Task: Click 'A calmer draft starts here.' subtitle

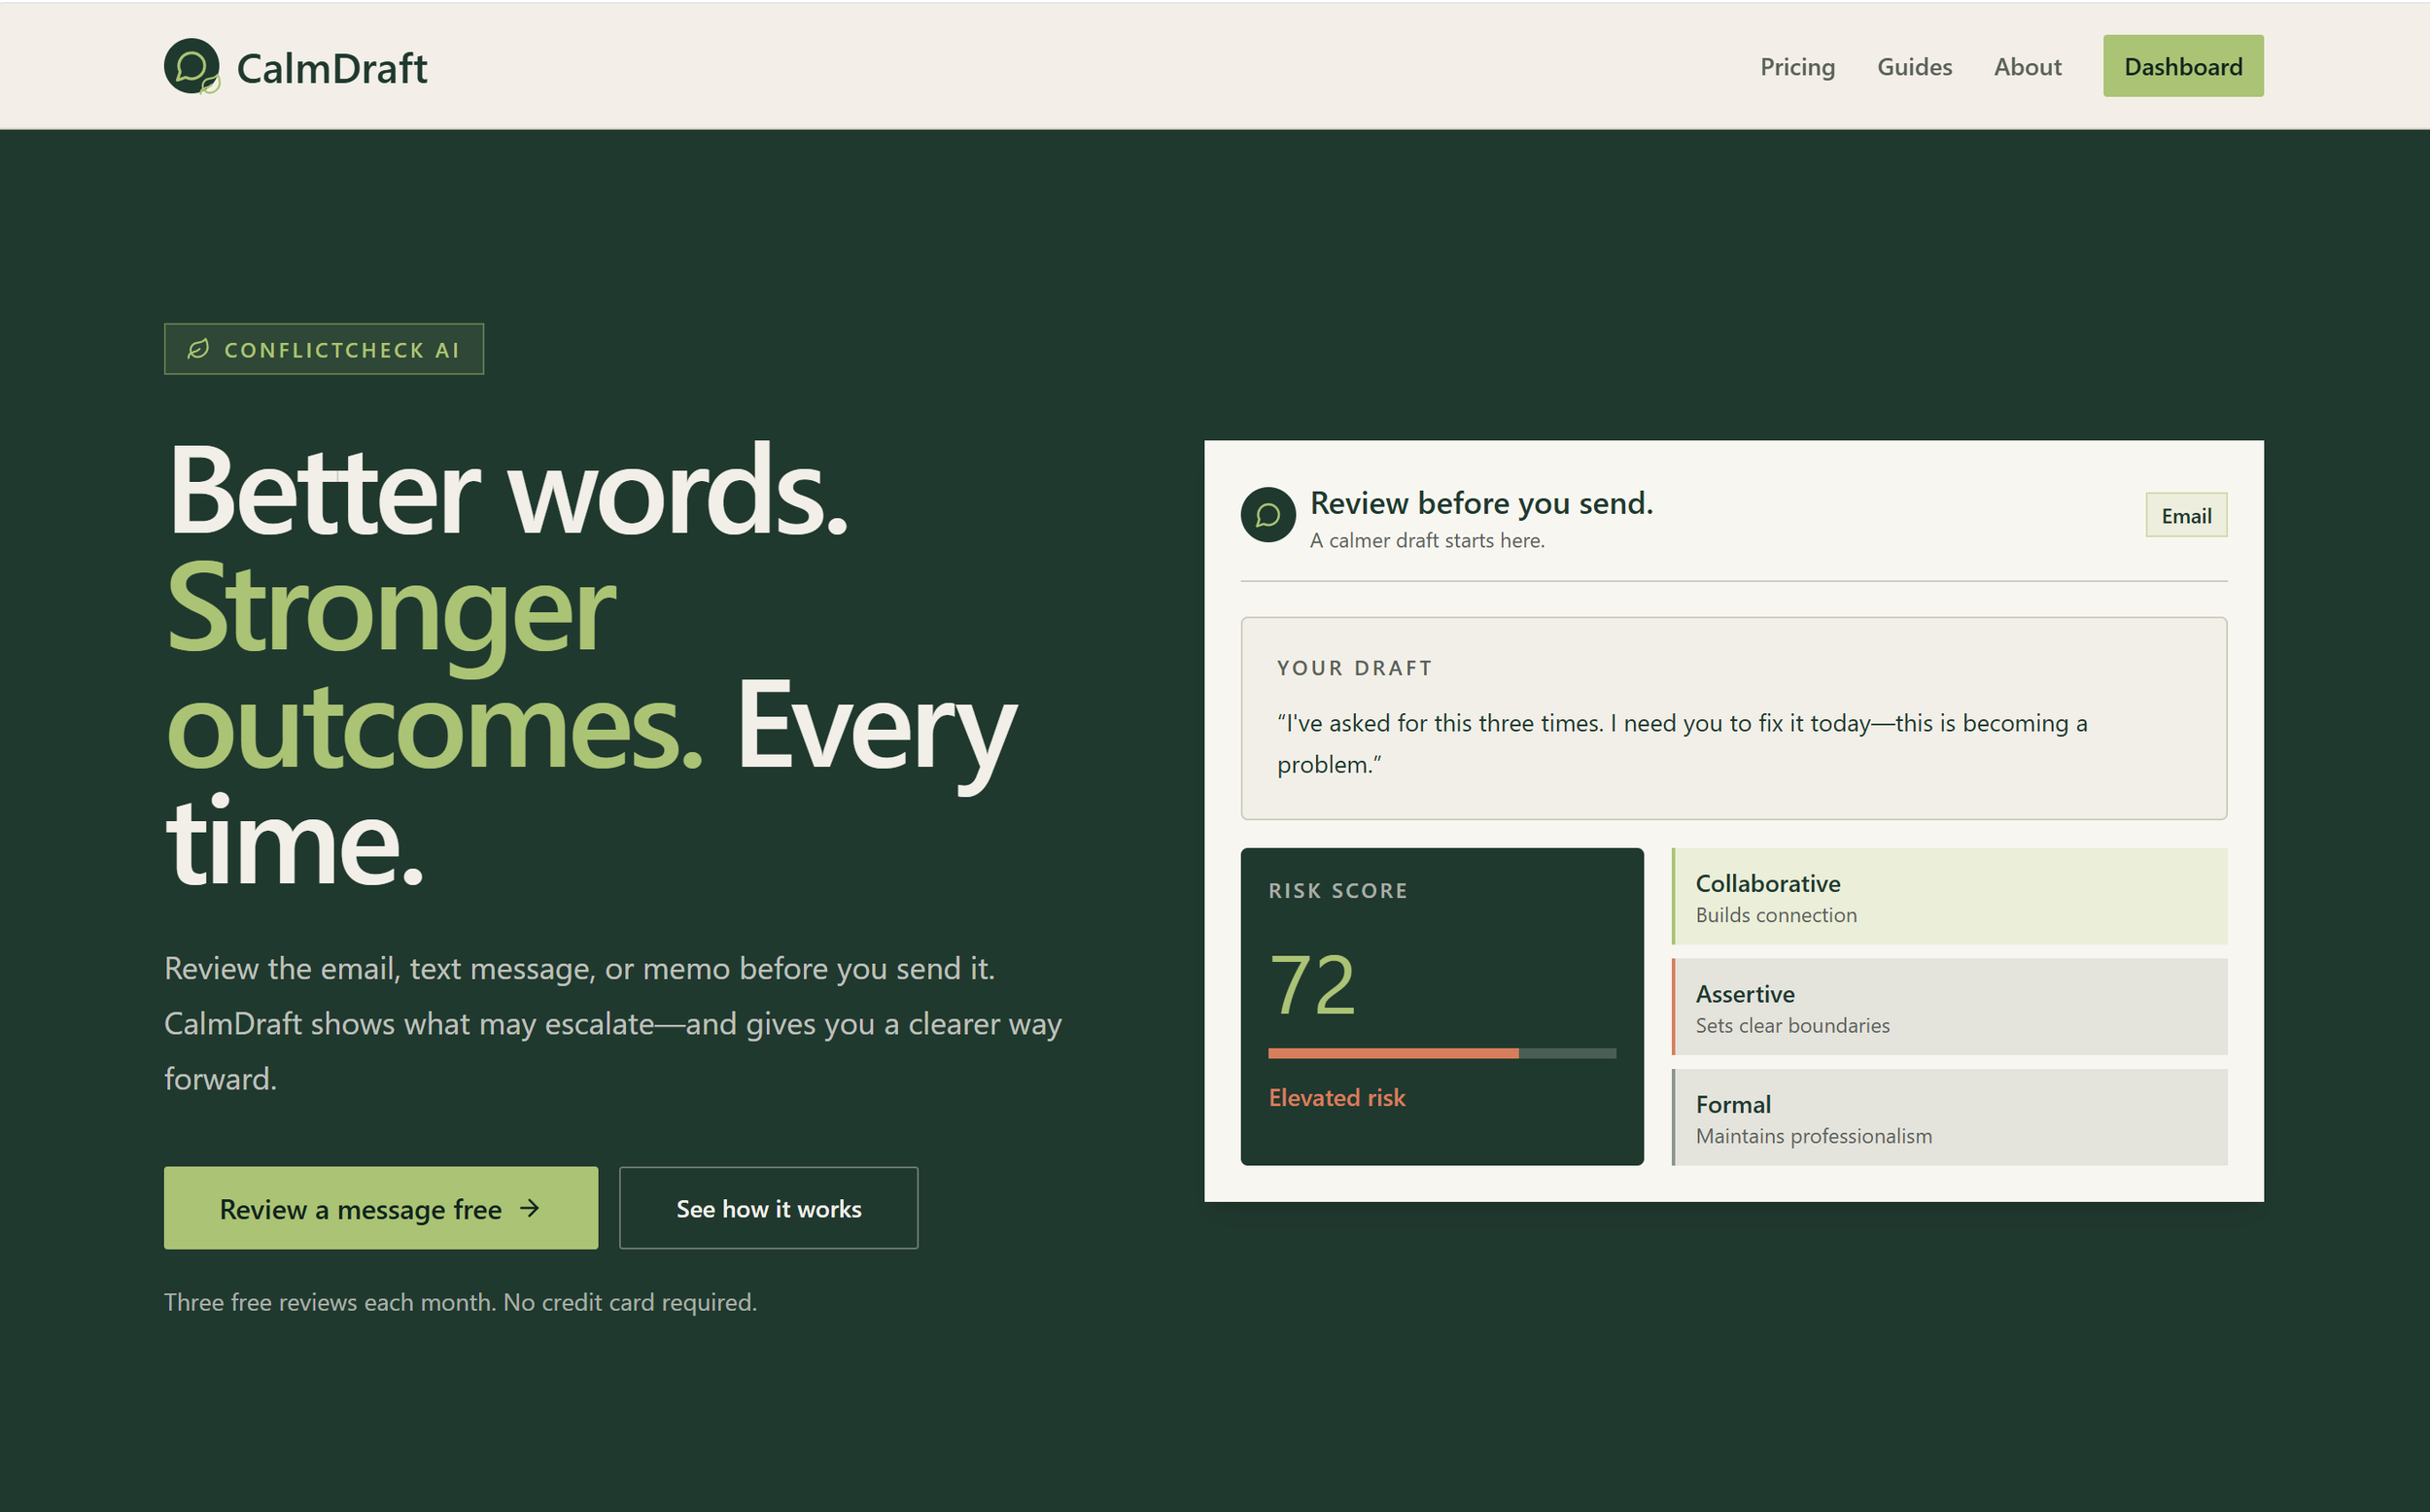Action: [1427, 540]
